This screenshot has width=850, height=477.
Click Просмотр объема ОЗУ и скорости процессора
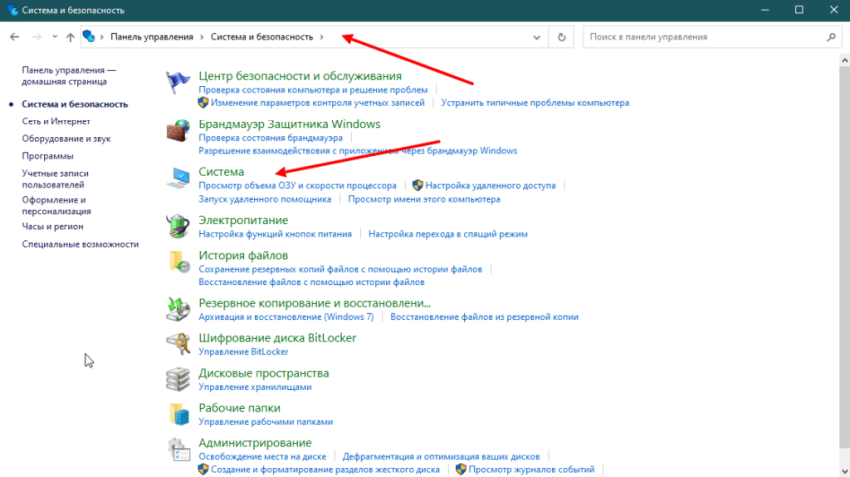tap(297, 185)
